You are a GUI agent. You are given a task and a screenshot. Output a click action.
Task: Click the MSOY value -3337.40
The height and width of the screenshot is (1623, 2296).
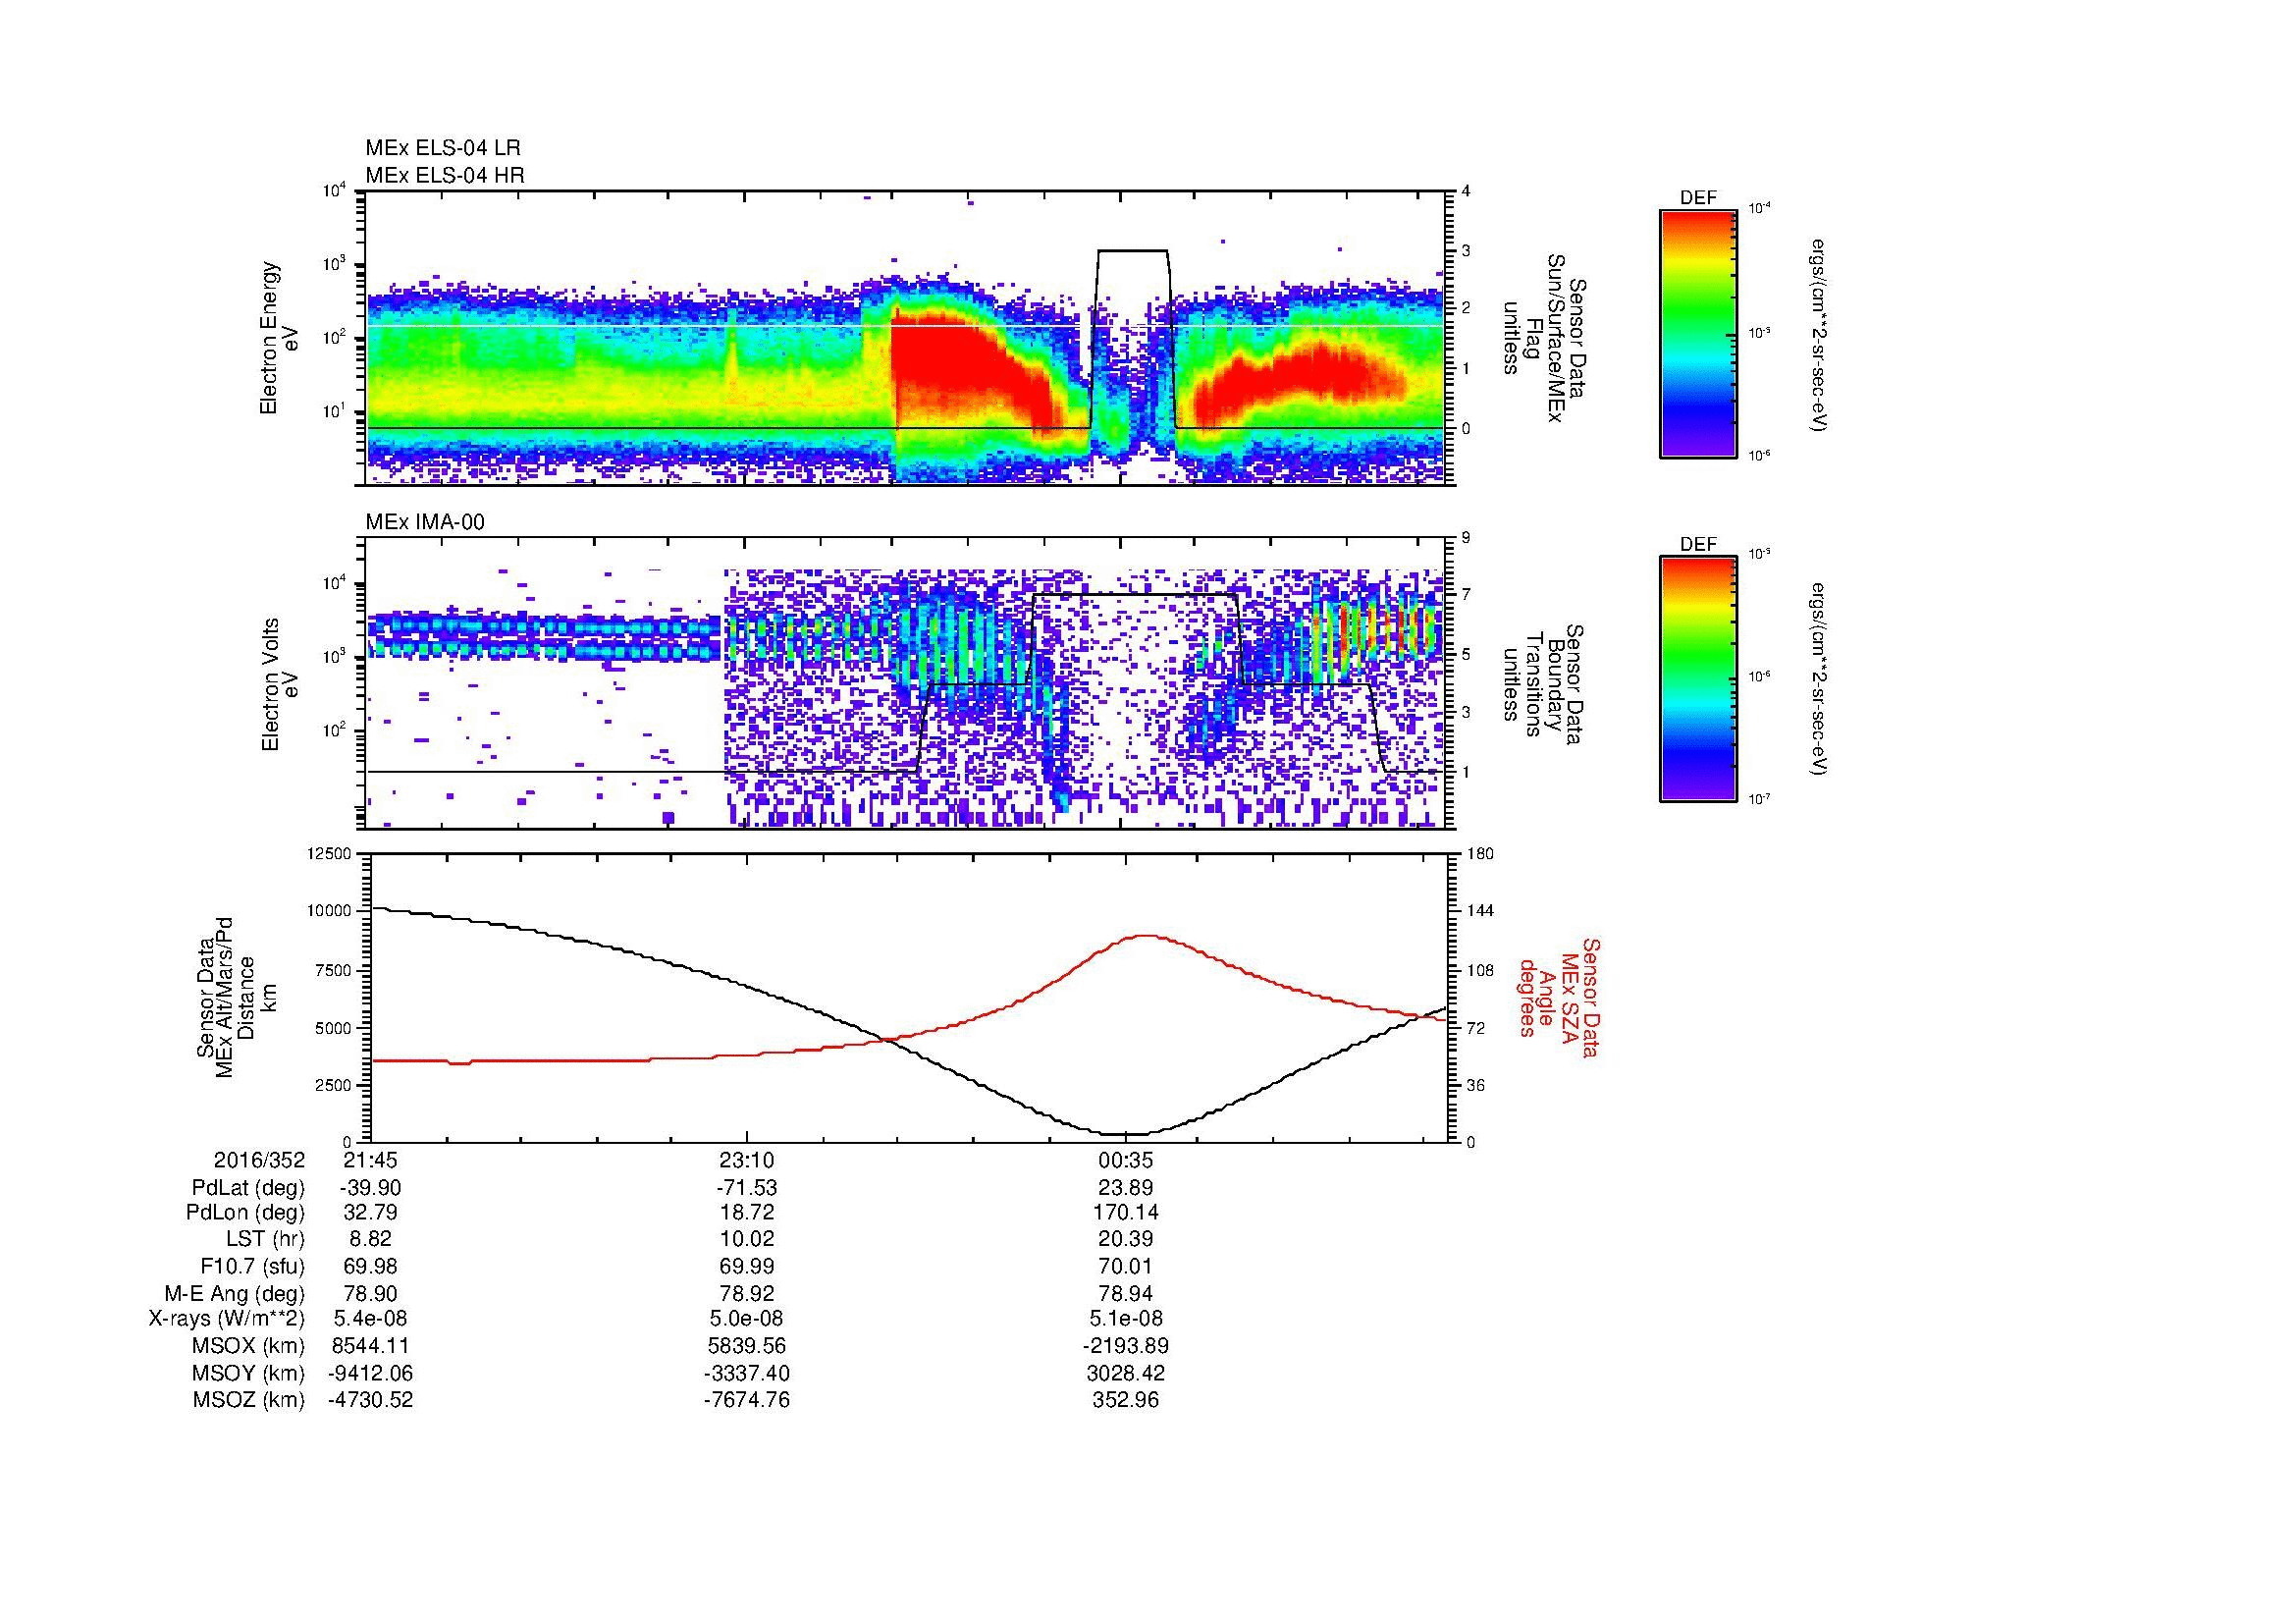click(x=746, y=1373)
